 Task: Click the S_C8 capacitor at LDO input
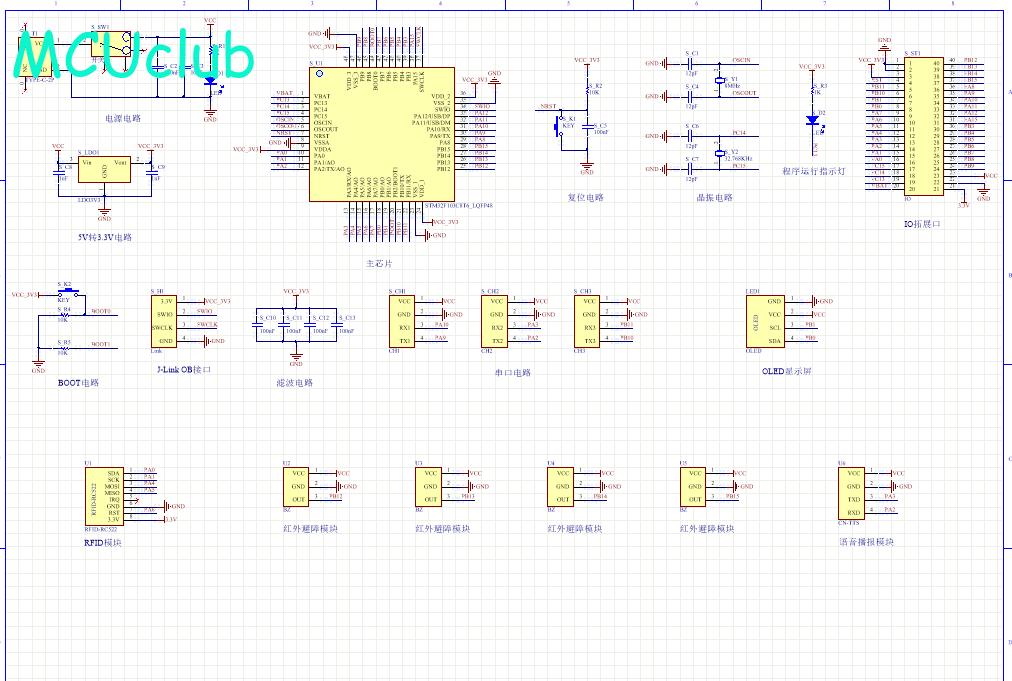pyautogui.click(x=59, y=172)
